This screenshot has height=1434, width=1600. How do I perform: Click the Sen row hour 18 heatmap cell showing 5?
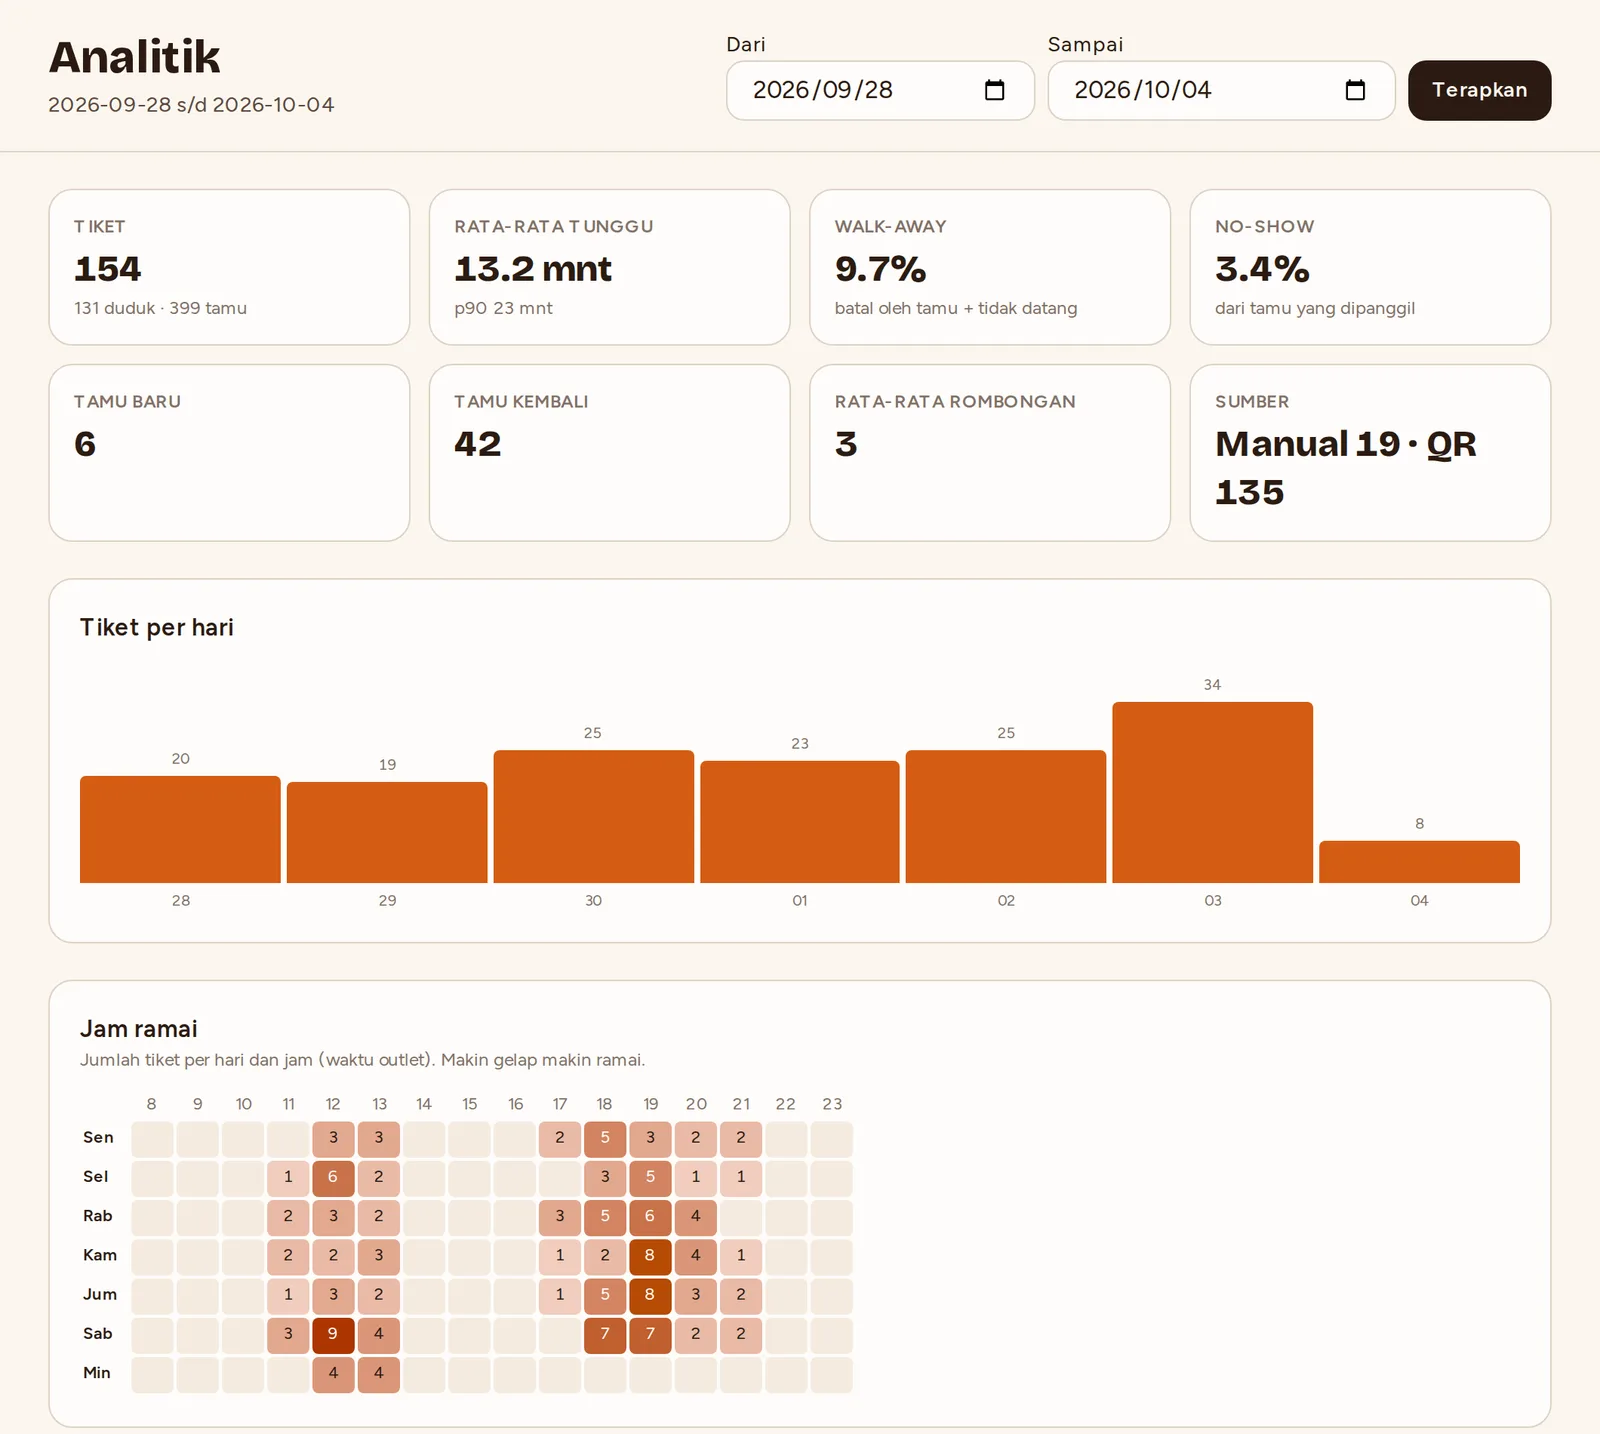point(605,1139)
